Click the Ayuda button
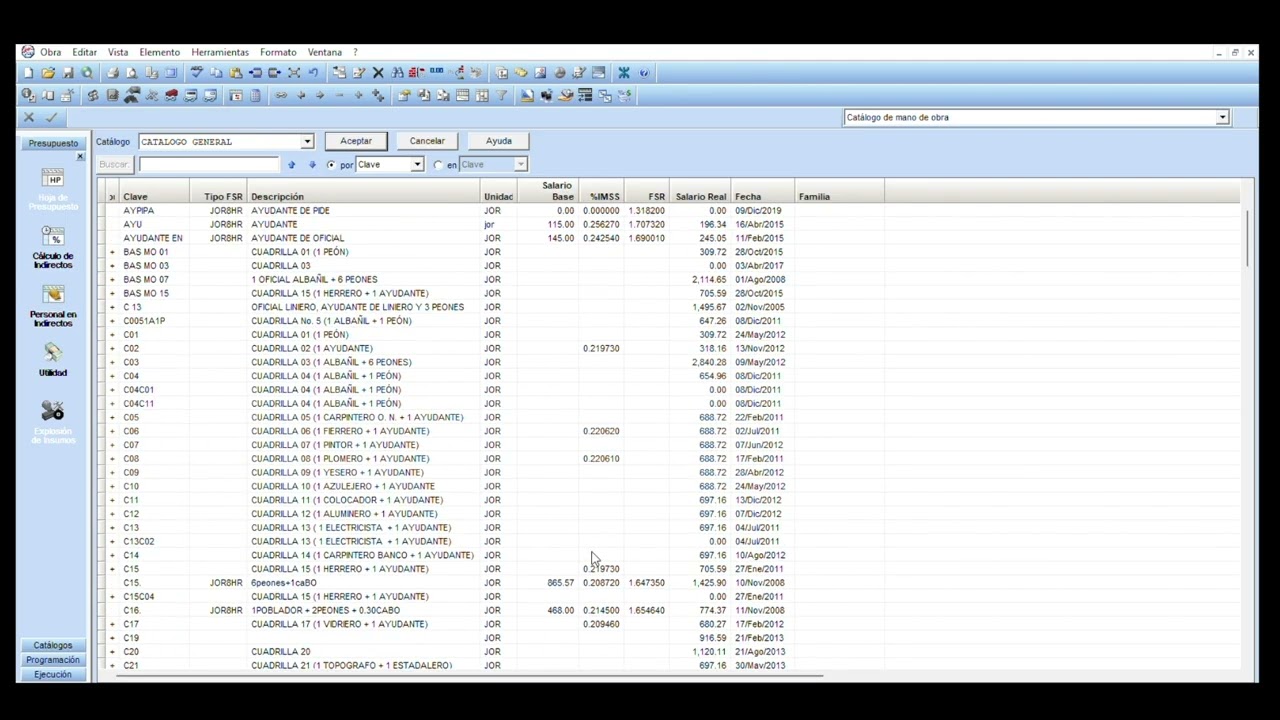The image size is (1280, 720). click(x=499, y=141)
